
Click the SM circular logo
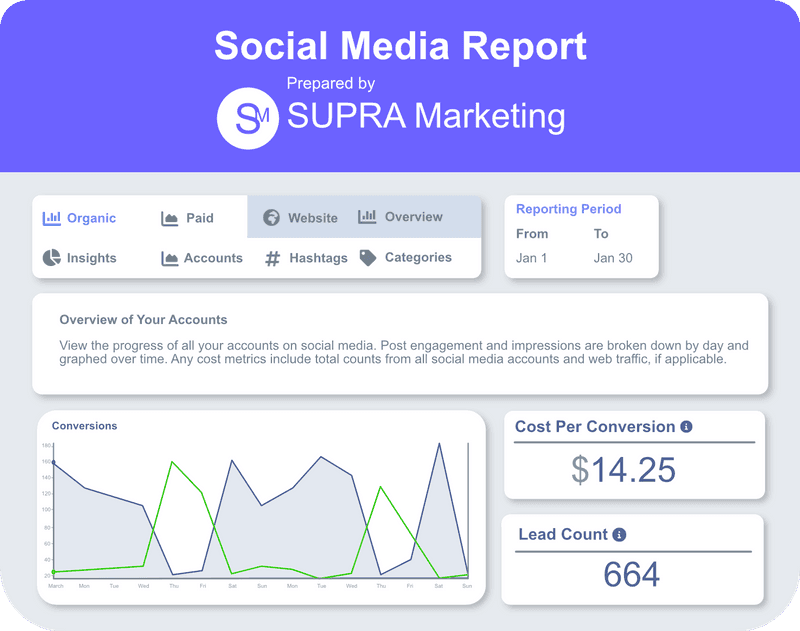(x=247, y=118)
